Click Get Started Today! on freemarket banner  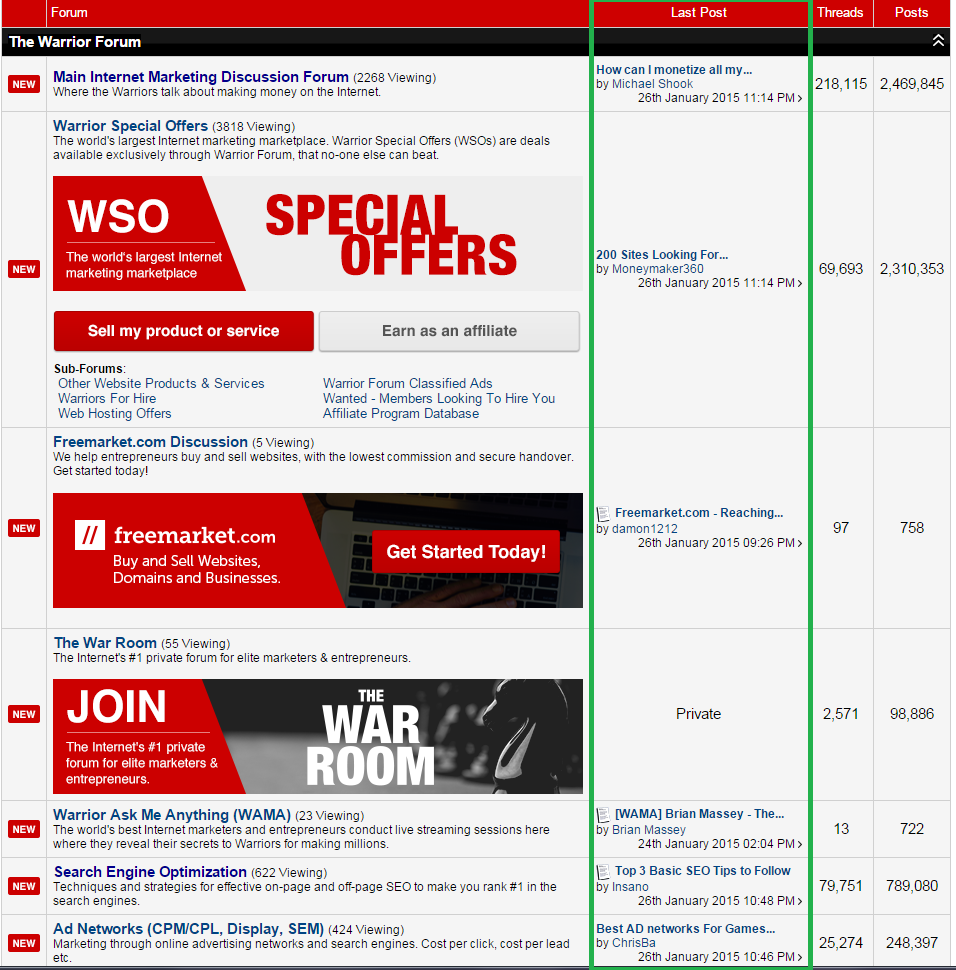pyautogui.click(x=466, y=551)
